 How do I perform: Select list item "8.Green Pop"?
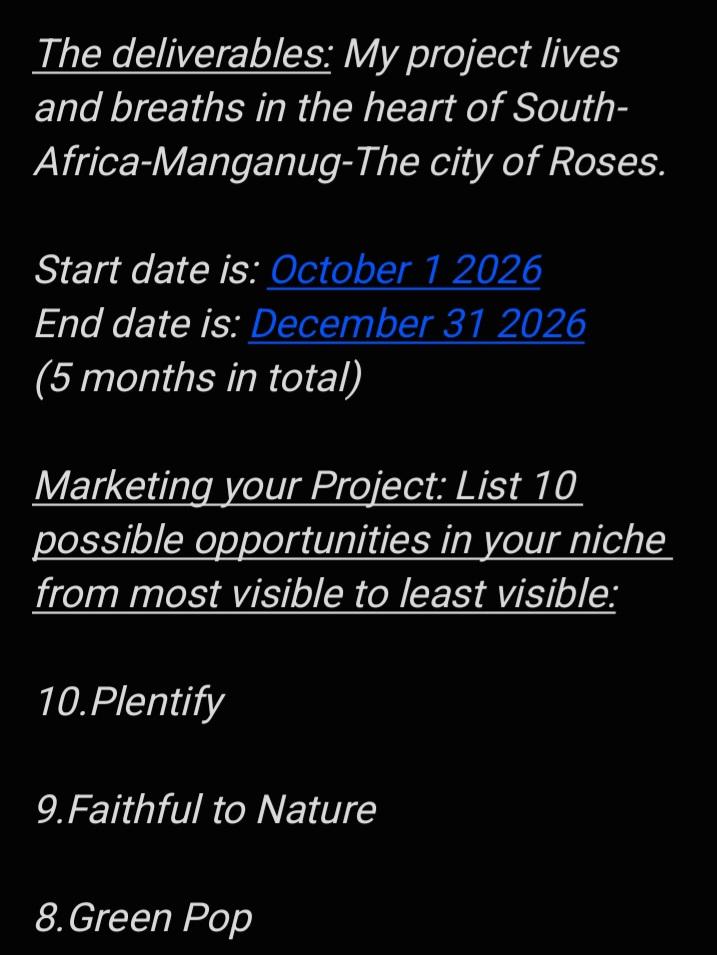pyautogui.click(x=143, y=918)
